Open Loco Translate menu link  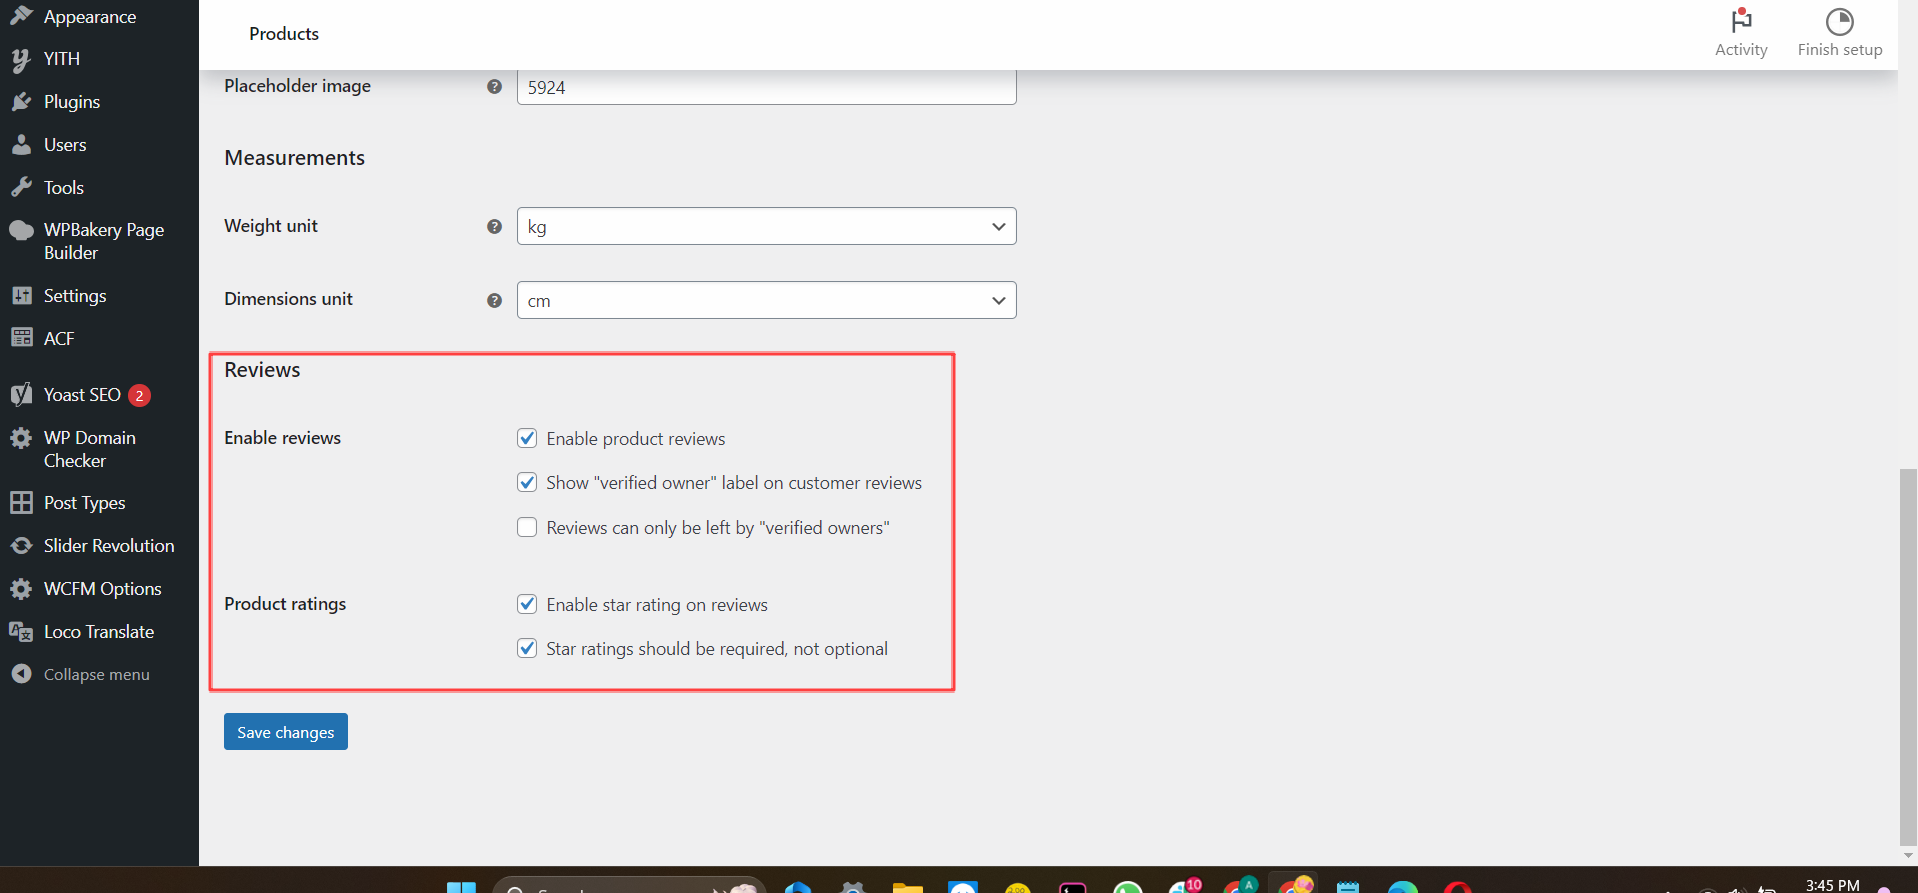tap(99, 632)
